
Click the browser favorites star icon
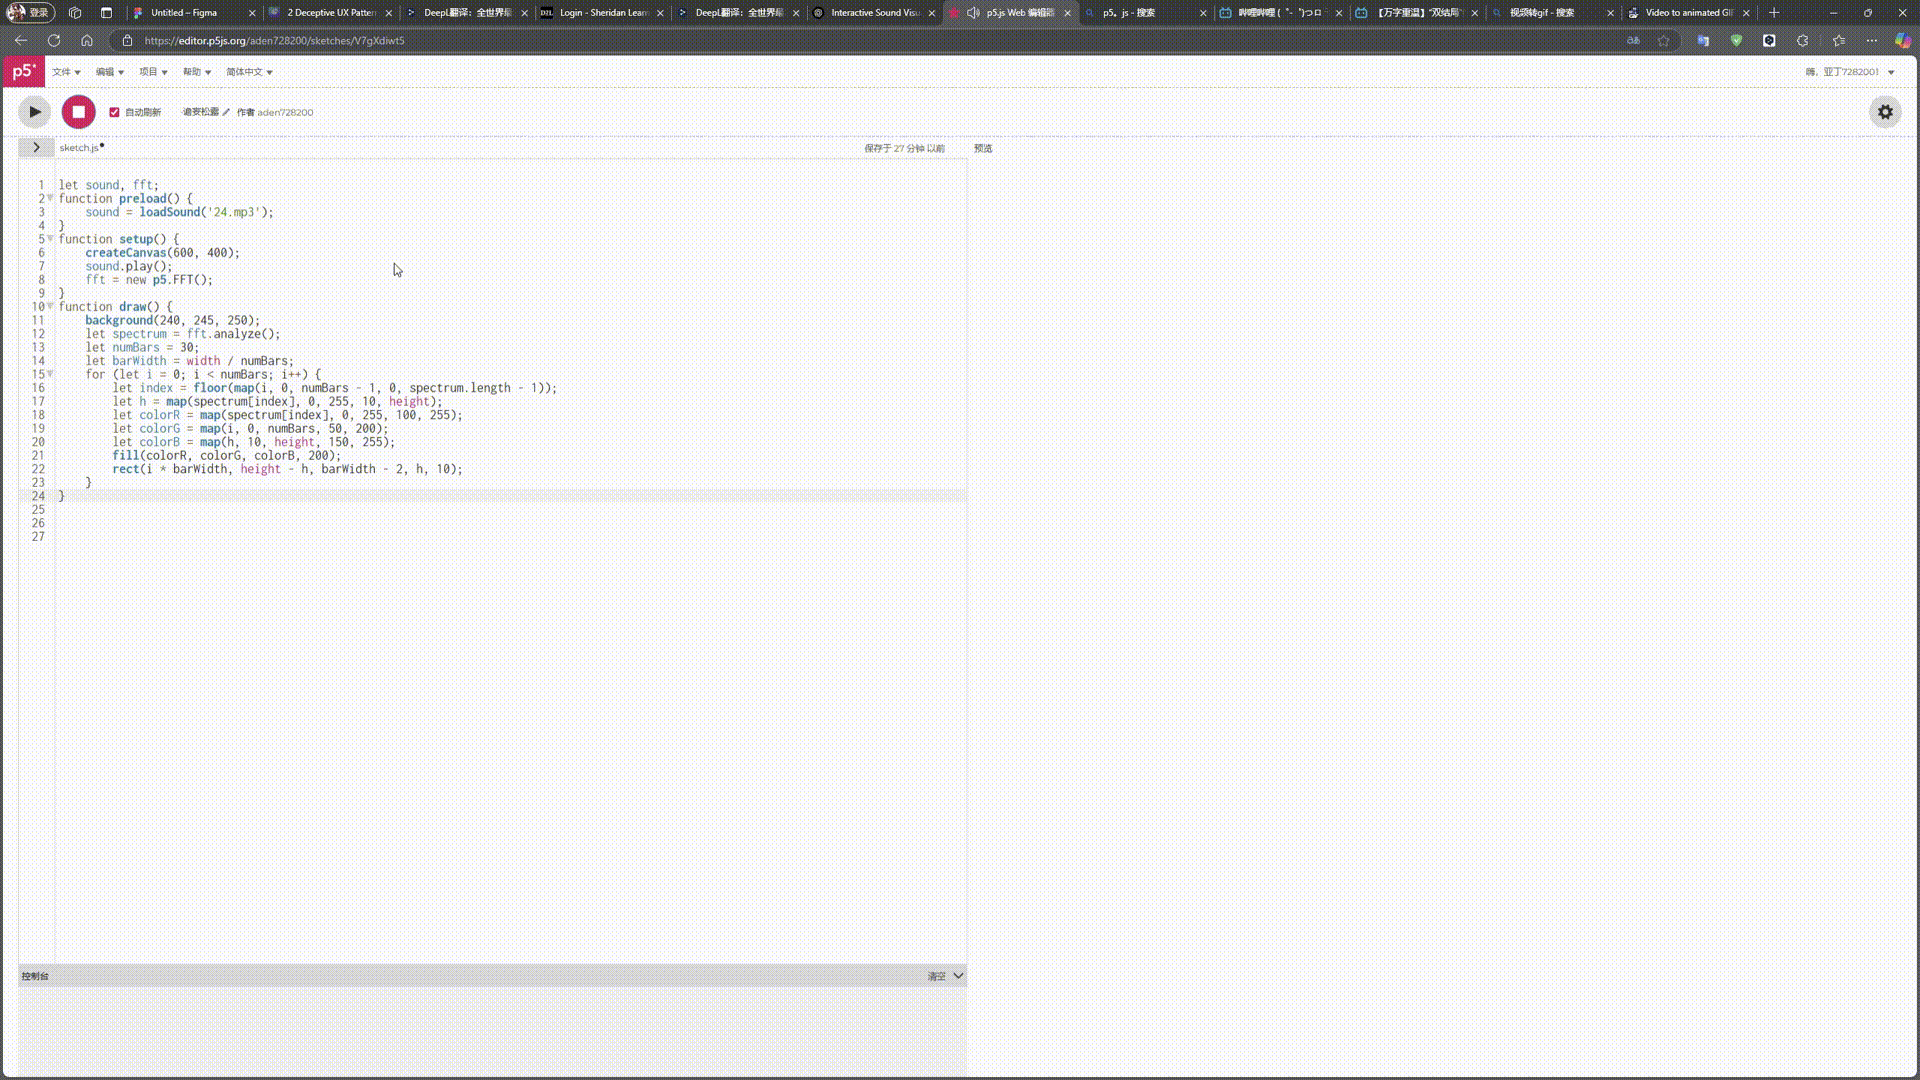(x=1664, y=41)
